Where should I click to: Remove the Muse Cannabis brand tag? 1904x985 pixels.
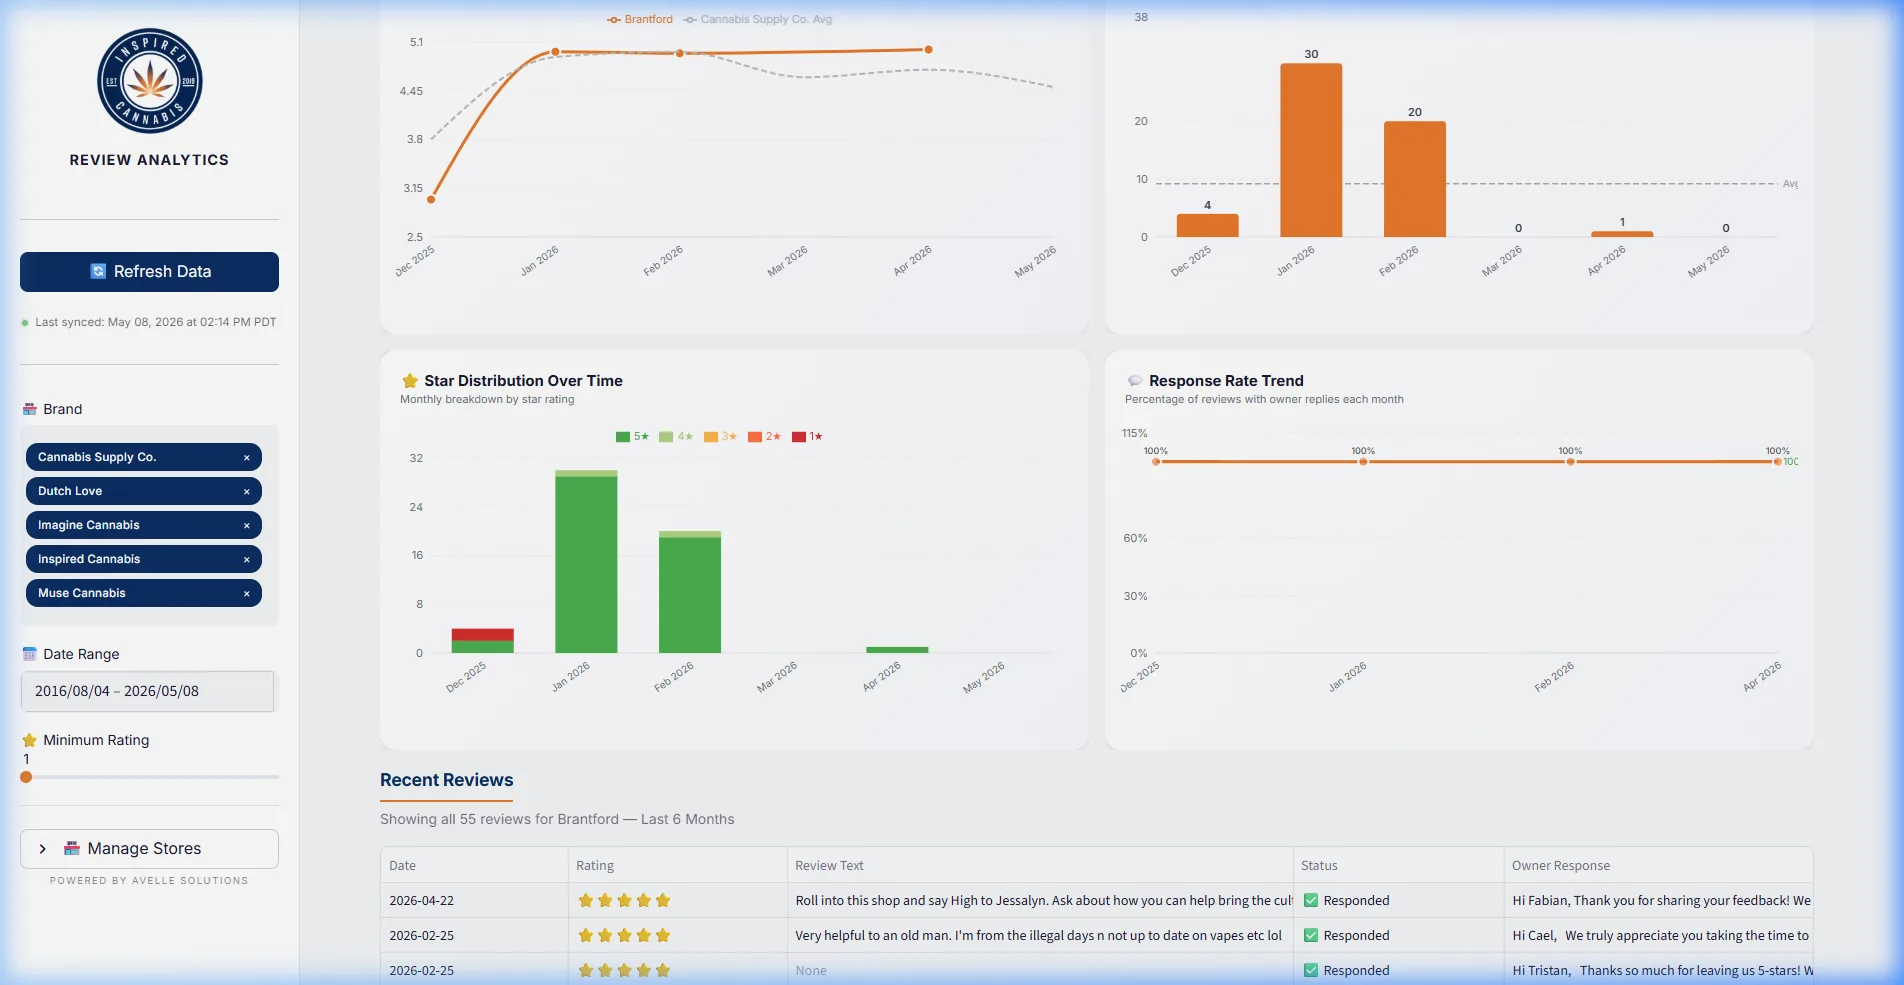247,594
